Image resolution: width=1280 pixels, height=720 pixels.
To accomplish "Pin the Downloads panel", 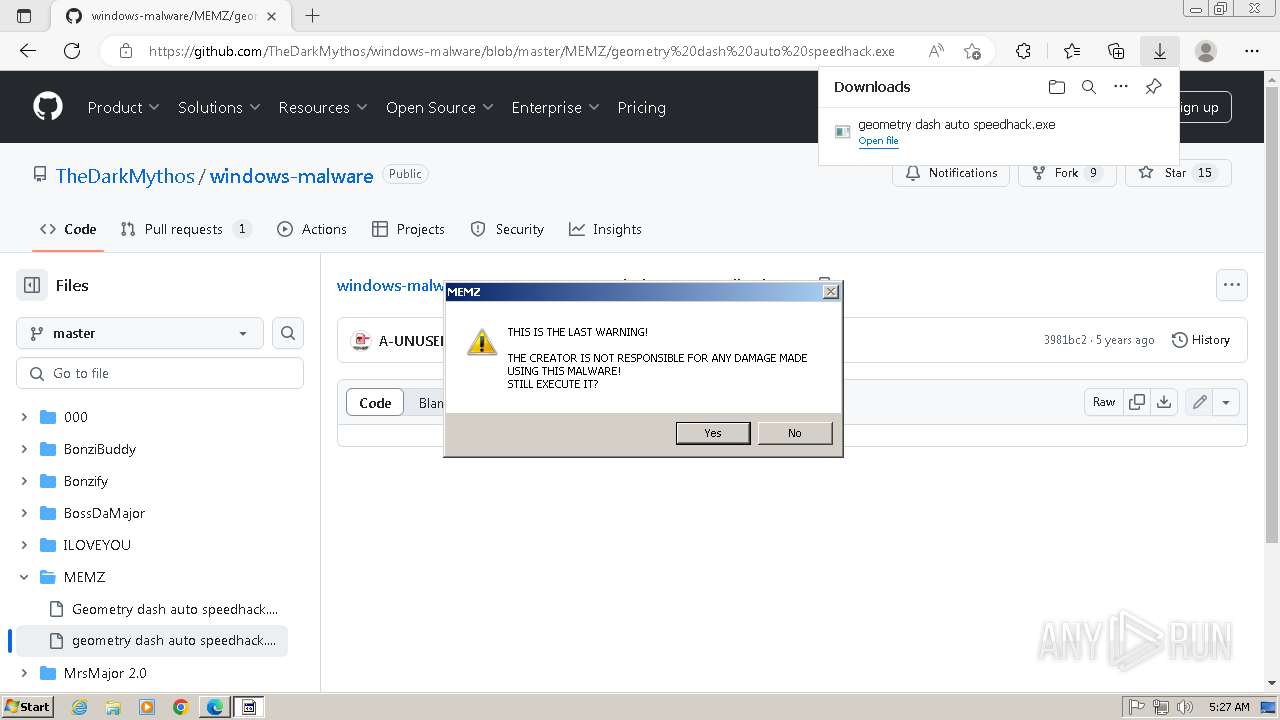I will tap(1153, 87).
